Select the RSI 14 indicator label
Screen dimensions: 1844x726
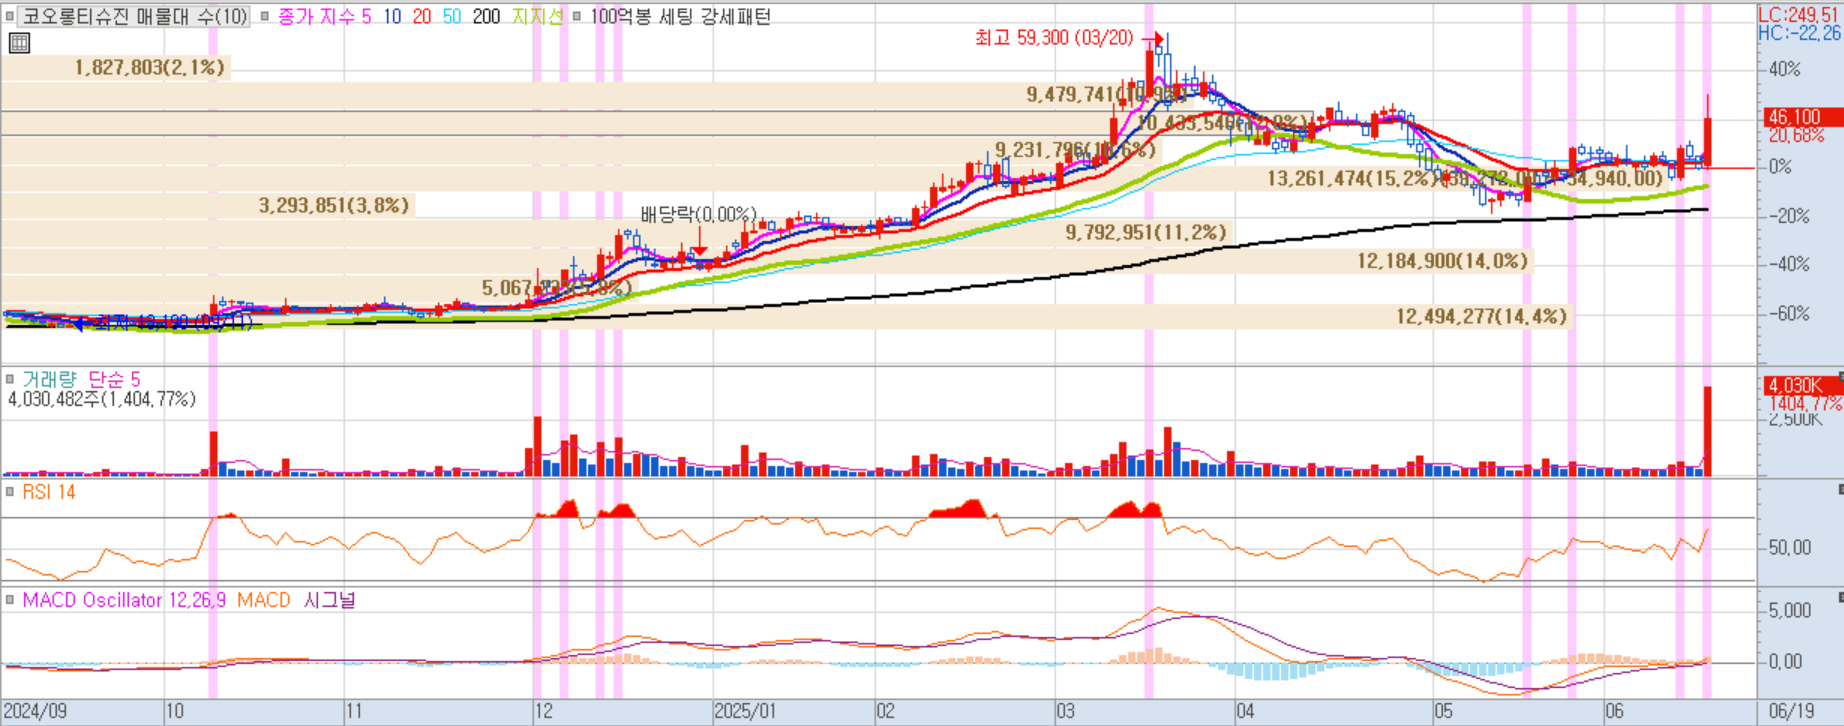point(48,492)
